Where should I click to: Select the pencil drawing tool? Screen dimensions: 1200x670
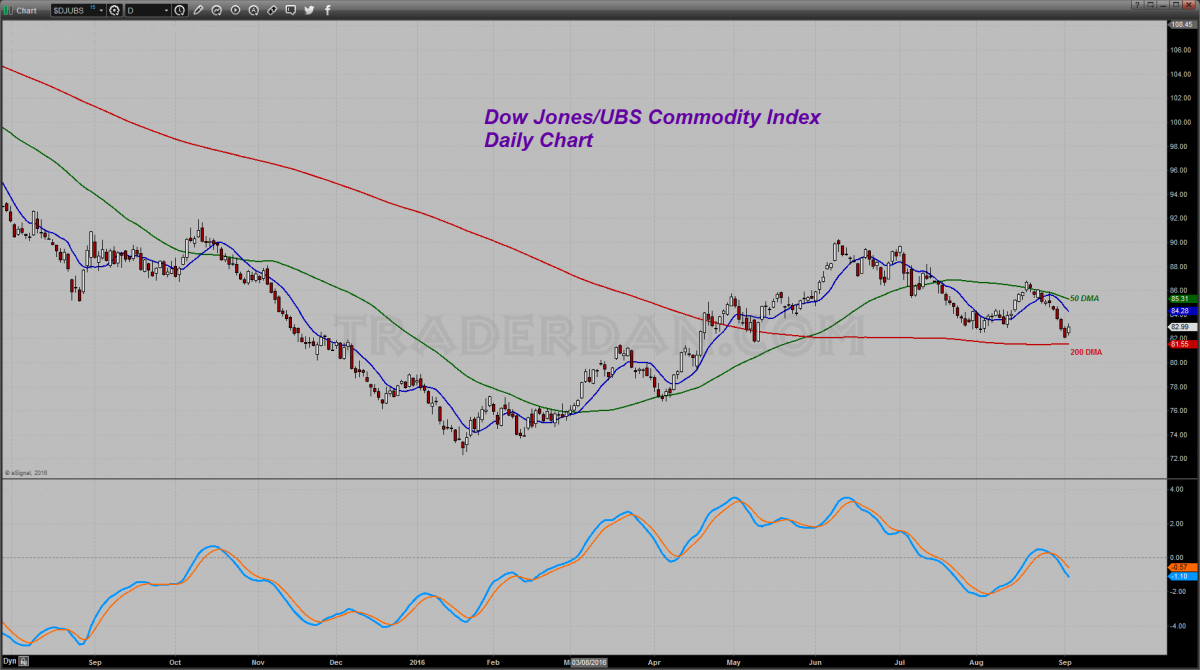point(198,10)
